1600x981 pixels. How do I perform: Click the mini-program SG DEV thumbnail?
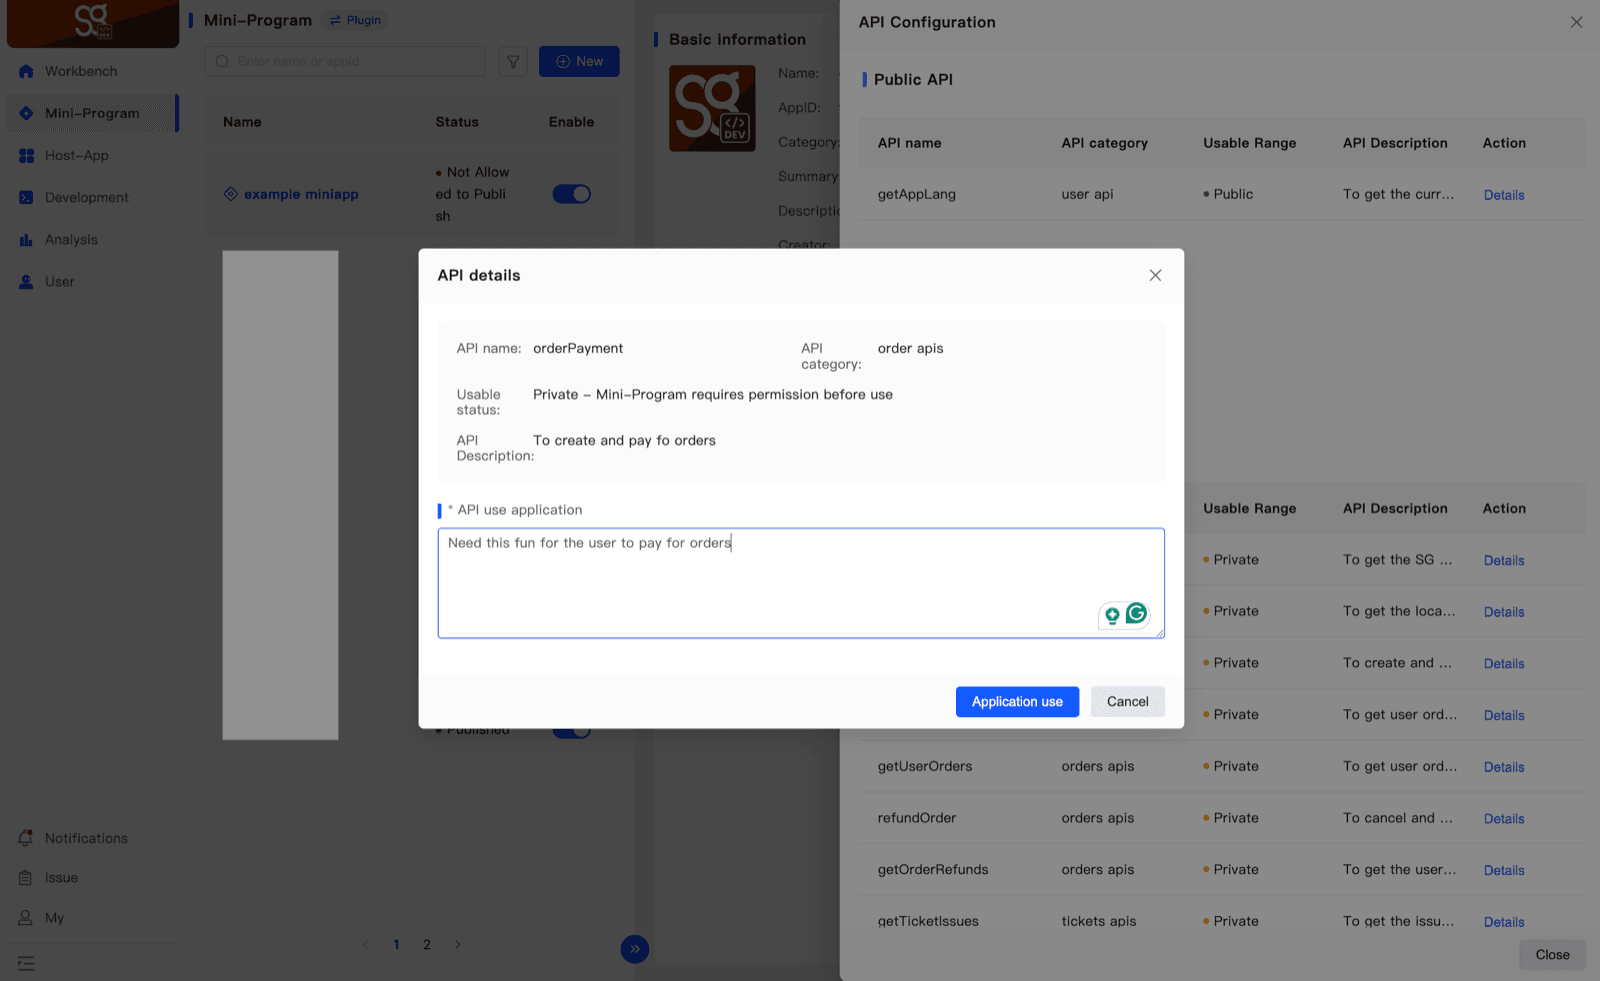click(x=712, y=108)
